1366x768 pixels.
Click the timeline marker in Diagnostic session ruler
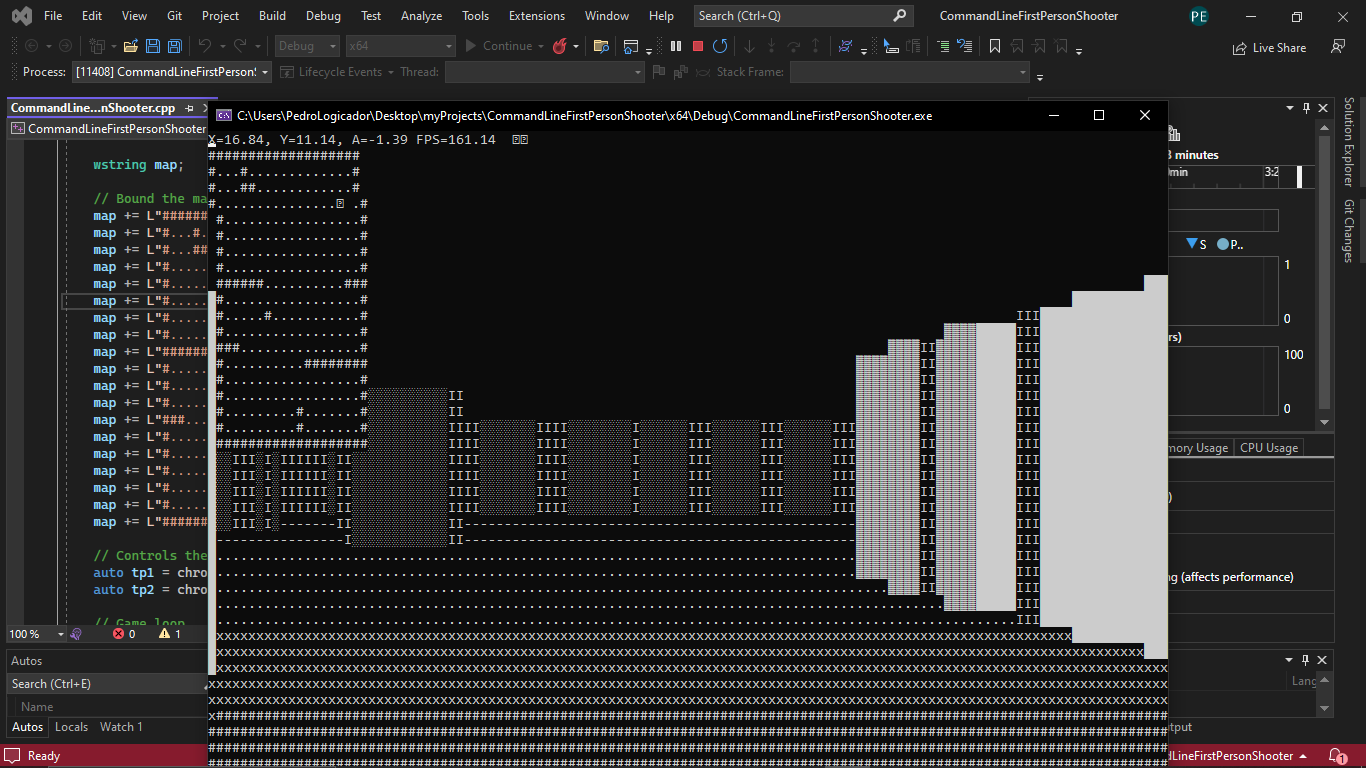coord(1299,177)
